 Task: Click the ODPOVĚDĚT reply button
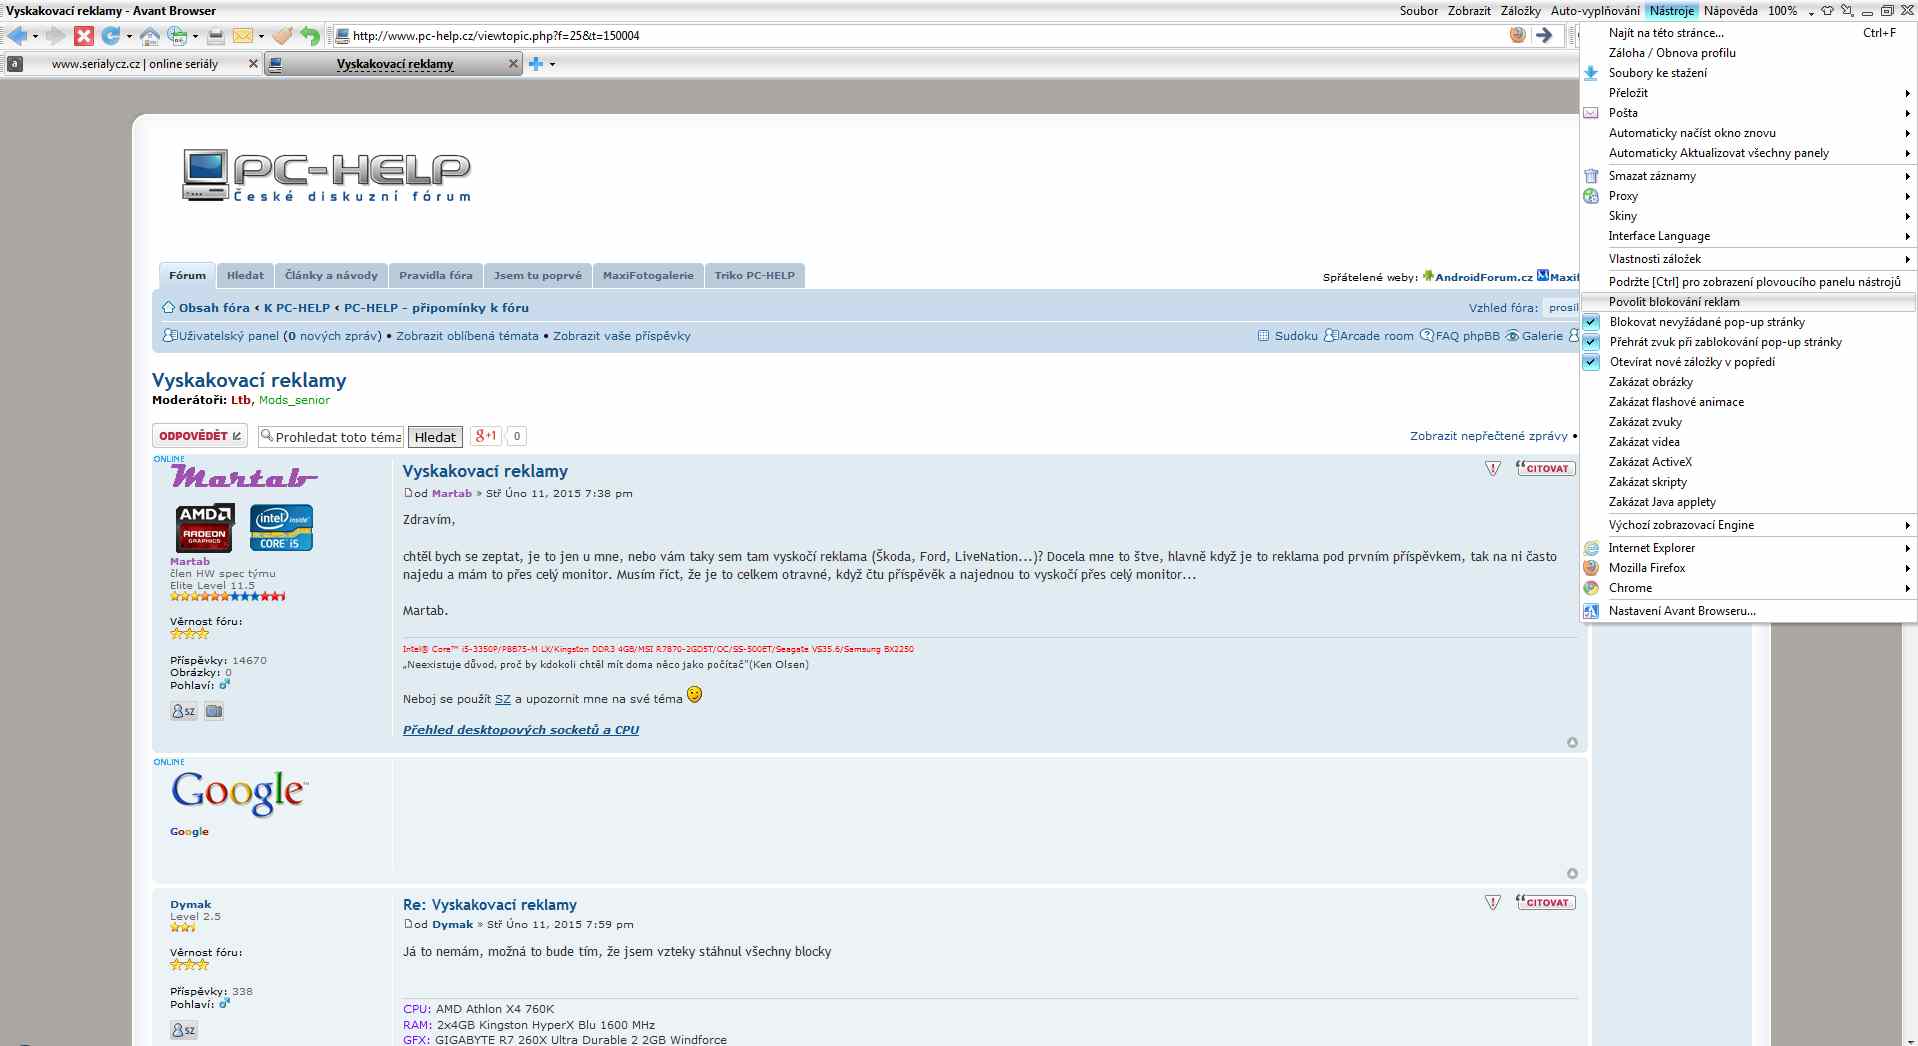coord(199,436)
